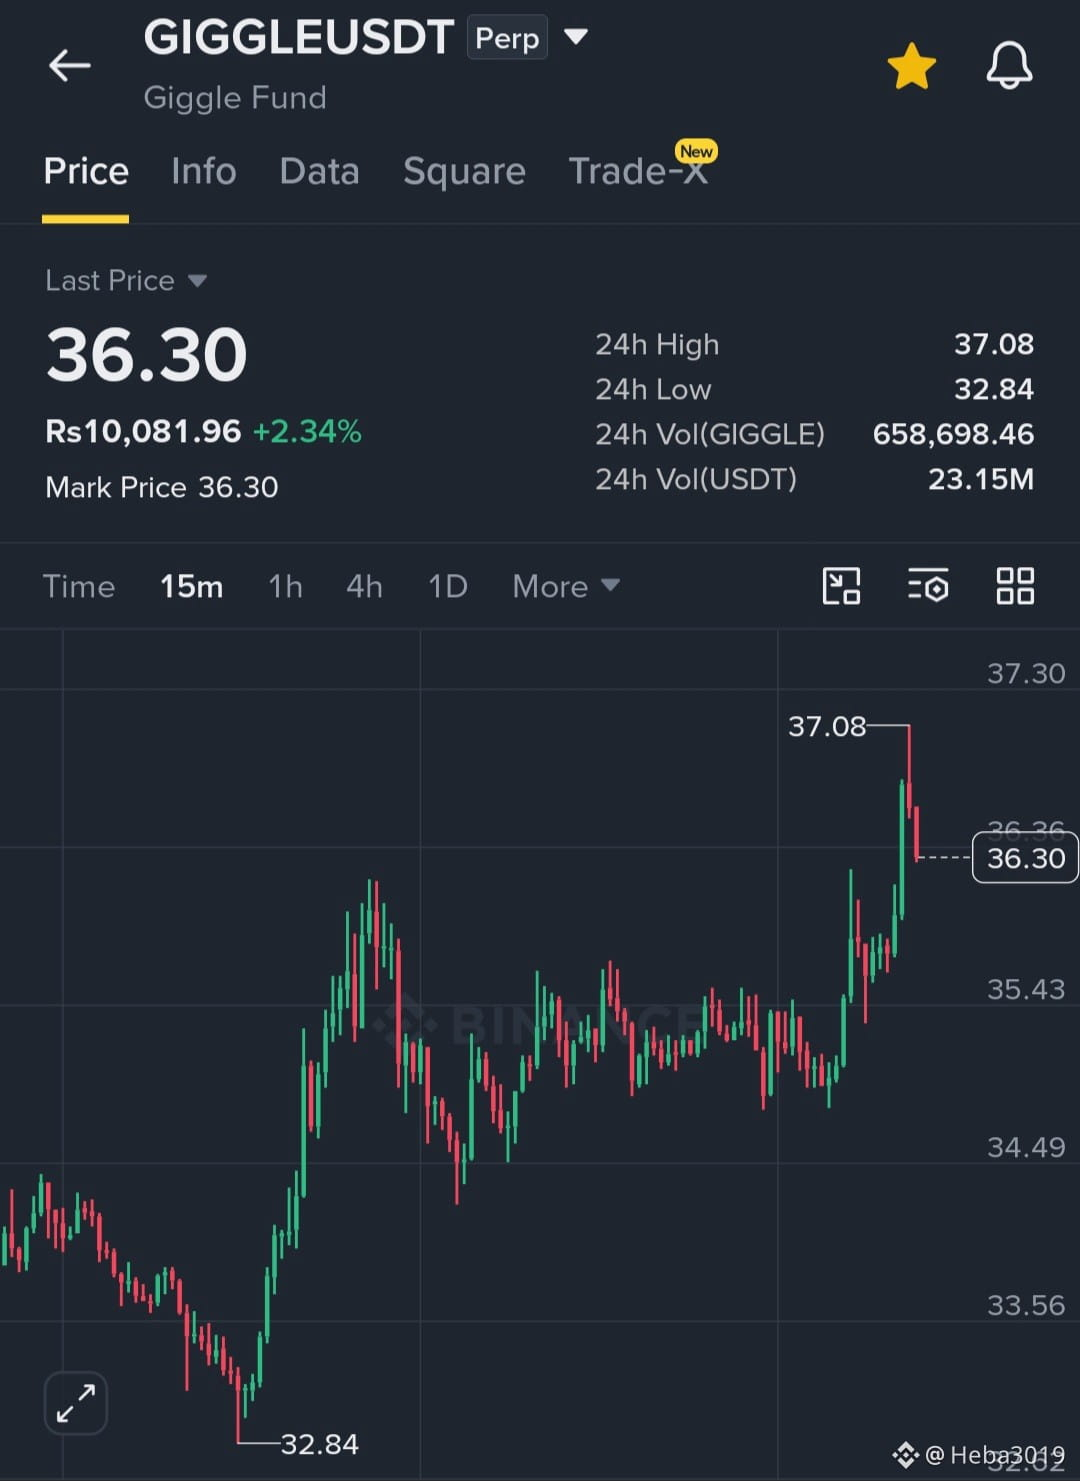This screenshot has height=1481, width=1080.
Task: Select the 15m chart interval
Action: pyautogui.click(x=192, y=586)
